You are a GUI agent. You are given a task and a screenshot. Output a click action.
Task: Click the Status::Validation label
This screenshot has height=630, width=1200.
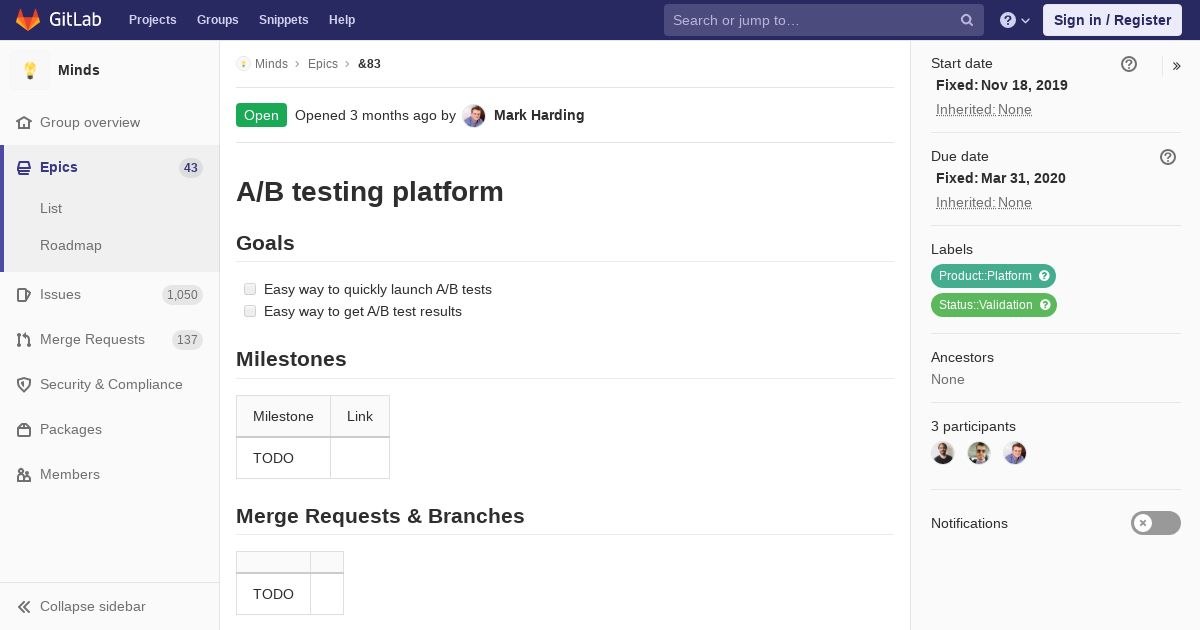click(x=994, y=305)
